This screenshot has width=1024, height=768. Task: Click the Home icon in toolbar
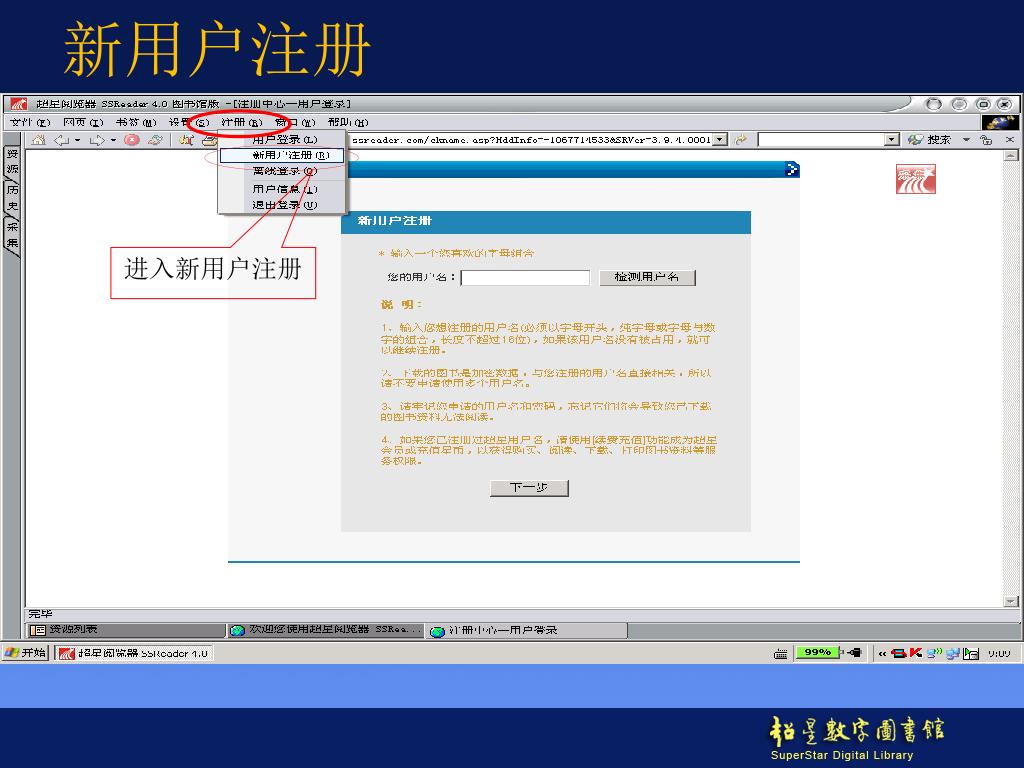pos(39,140)
